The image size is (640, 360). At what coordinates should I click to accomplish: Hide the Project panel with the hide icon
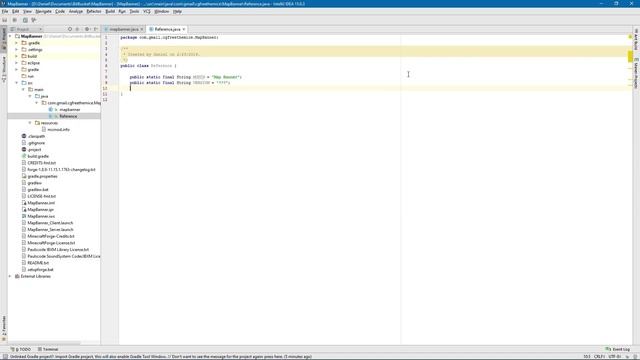[96, 29]
